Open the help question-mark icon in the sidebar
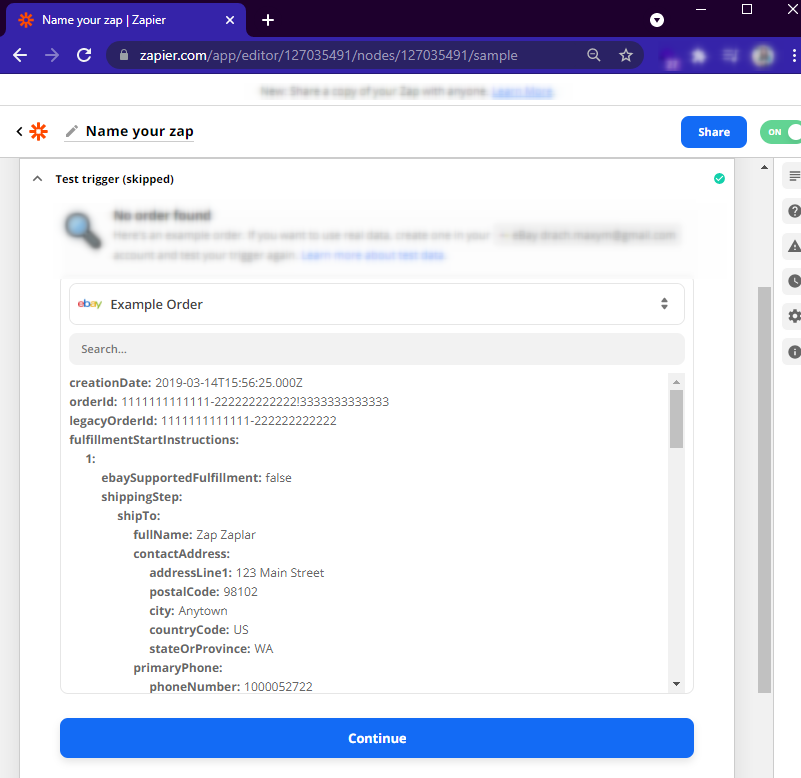 point(794,211)
